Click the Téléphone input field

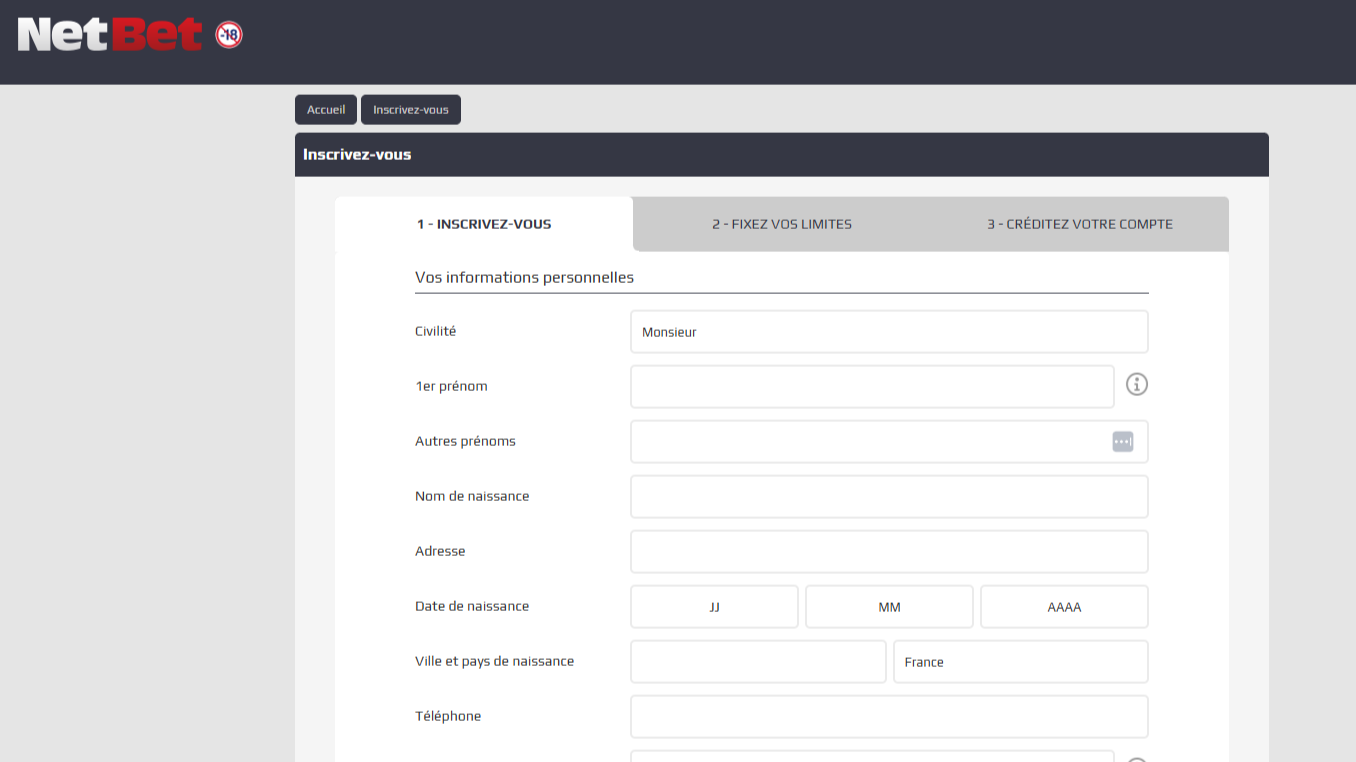click(888, 717)
